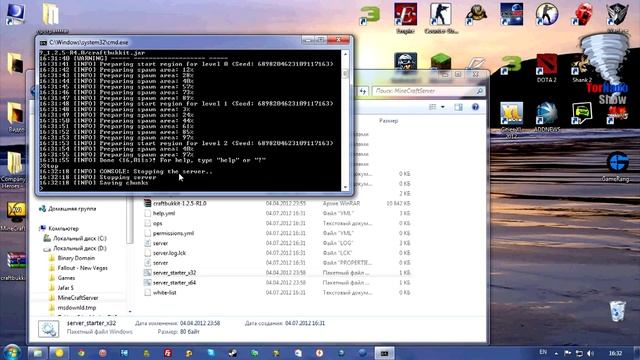Open the view options dropdown arrow in Explorer
This screenshot has height=360, width=640.
pyautogui.click(x=442, y=107)
